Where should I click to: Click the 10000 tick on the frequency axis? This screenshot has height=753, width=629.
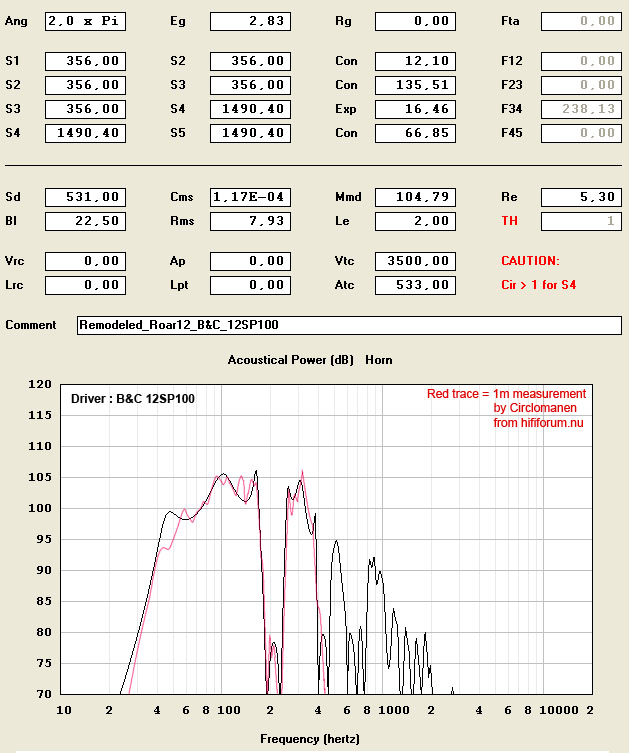(x=558, y=710)
